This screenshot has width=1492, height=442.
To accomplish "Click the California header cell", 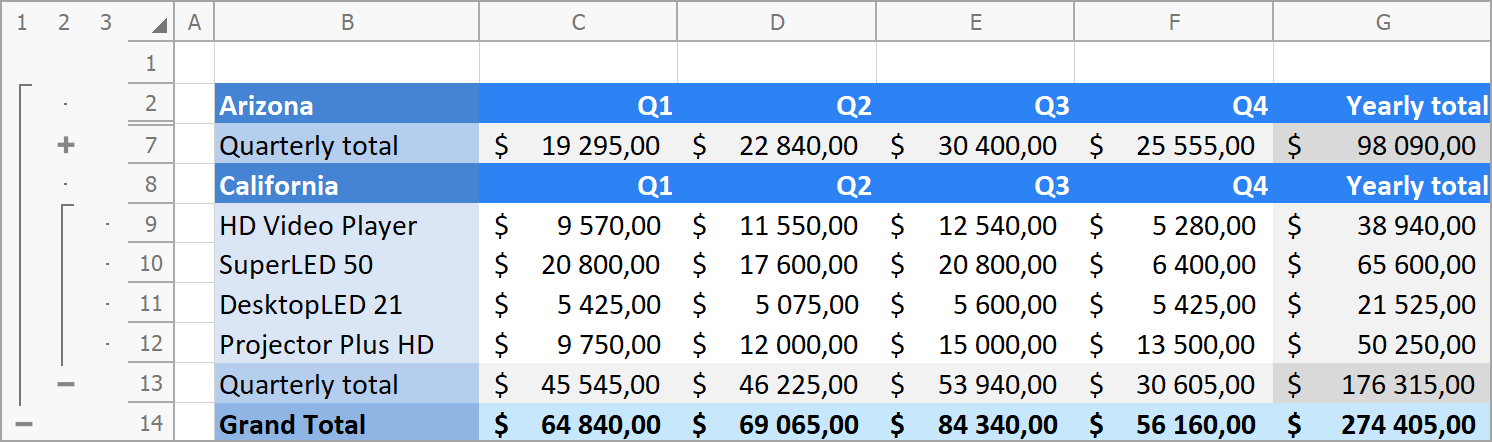I will point(346,185).
